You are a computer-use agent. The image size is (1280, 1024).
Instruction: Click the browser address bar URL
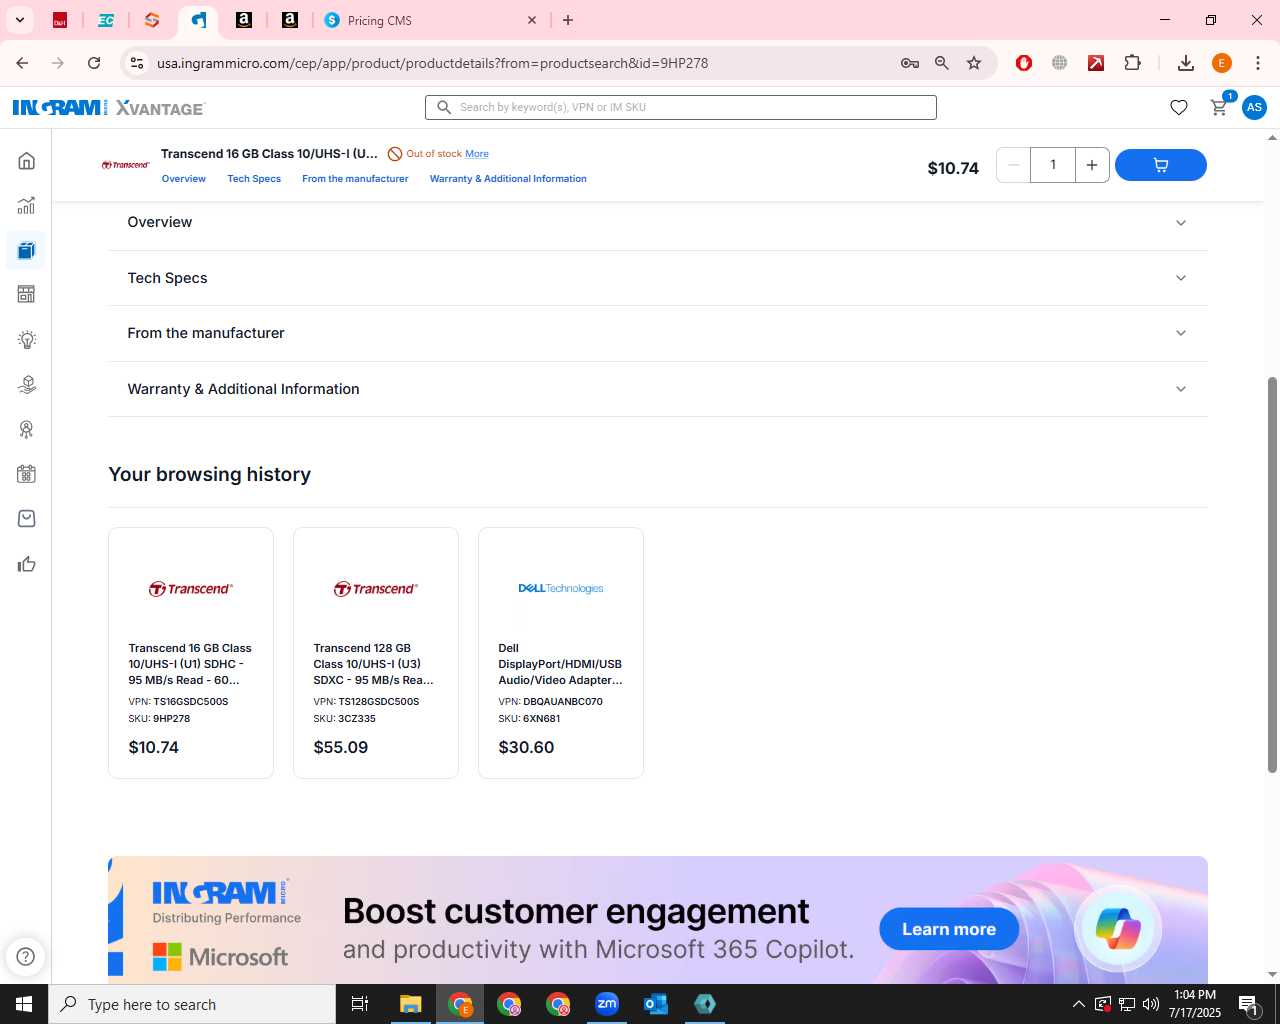pos(432,63)
